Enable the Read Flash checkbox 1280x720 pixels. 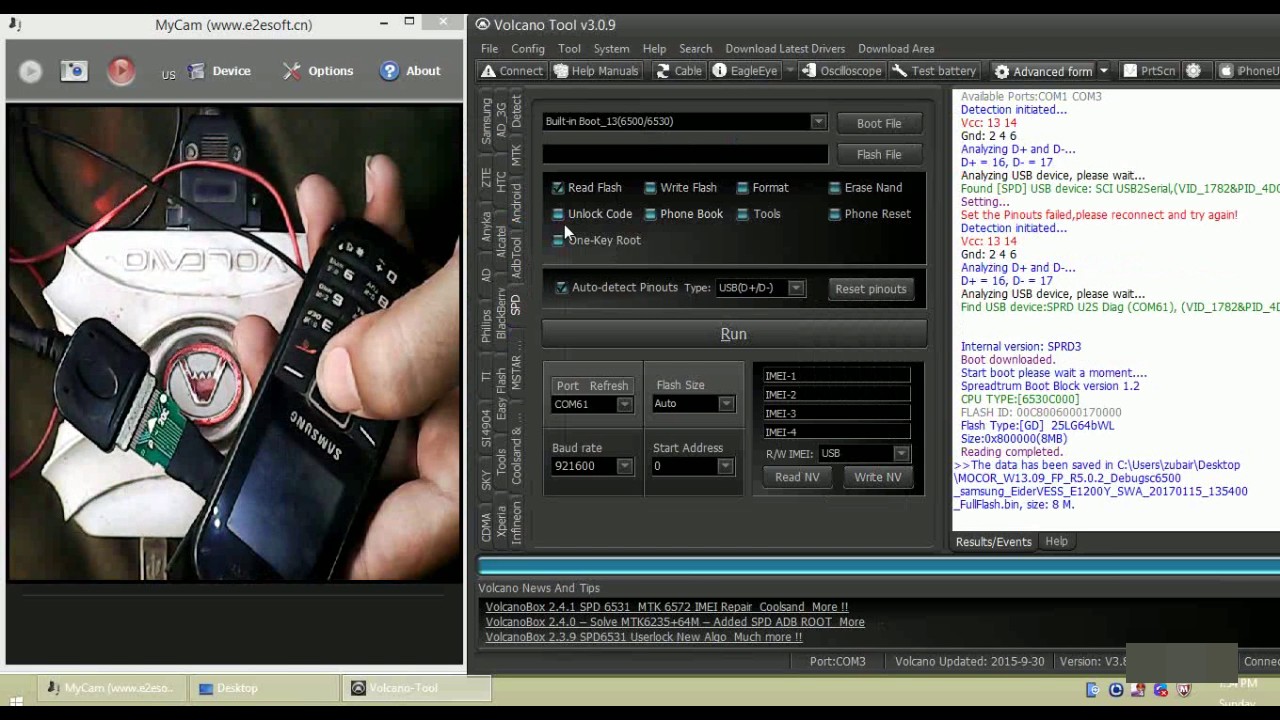[x=558, y=187]
